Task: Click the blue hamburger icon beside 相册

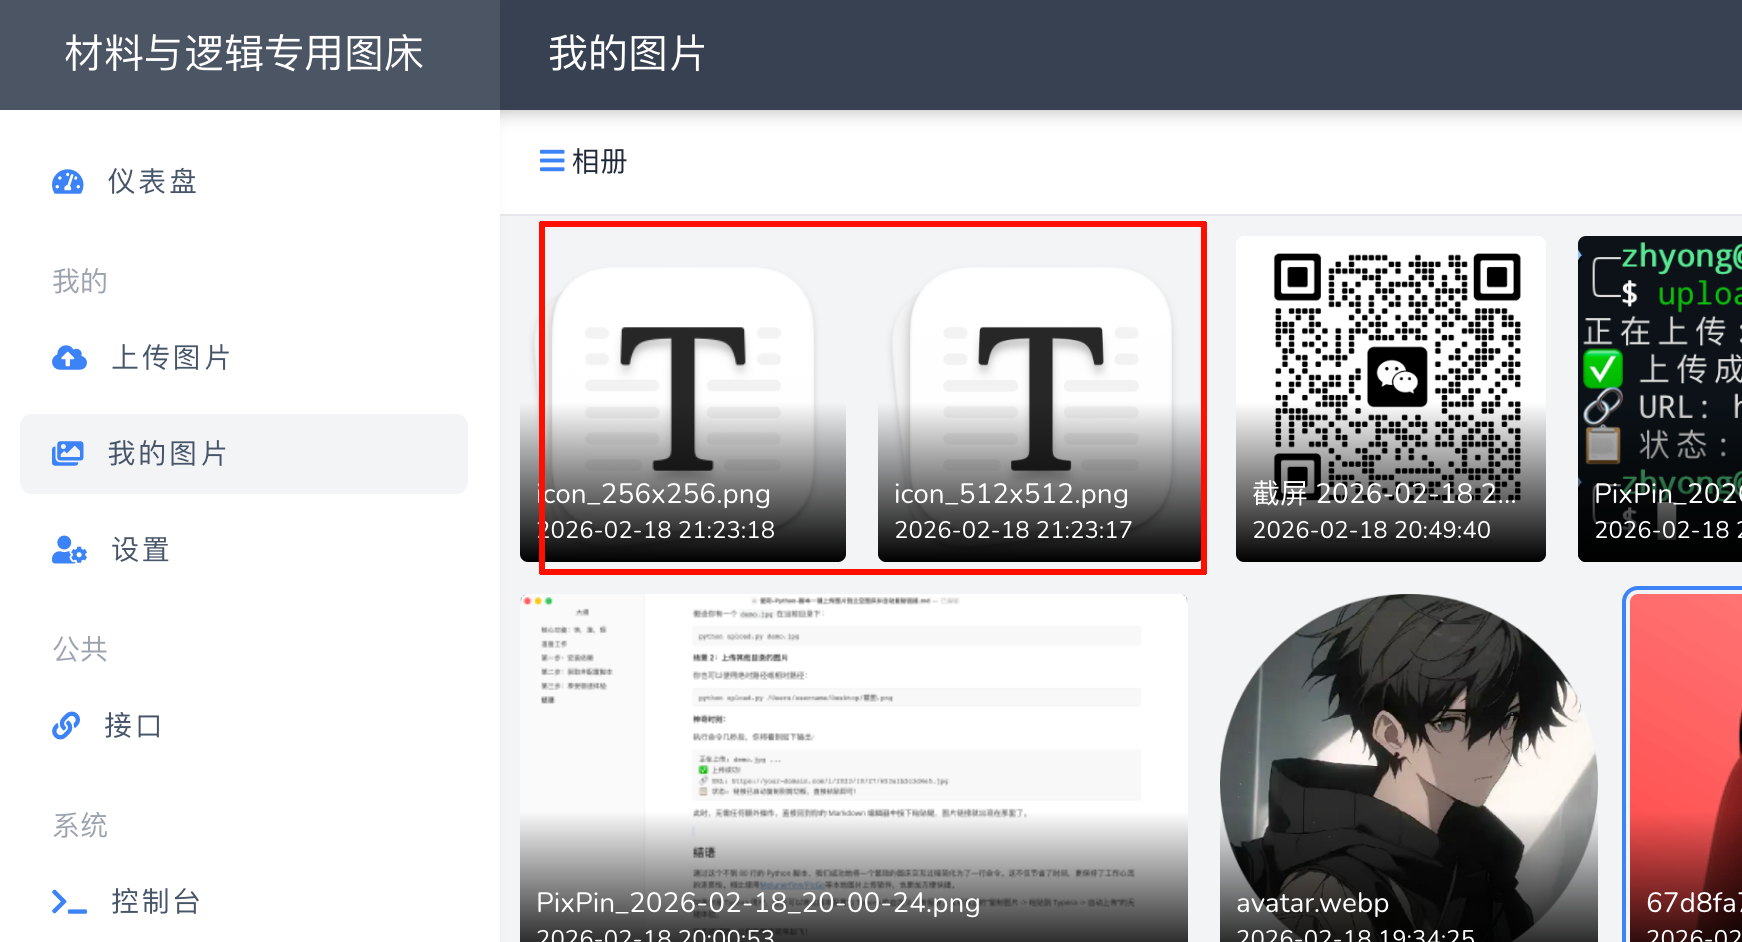Action: (x=552, y=161)
